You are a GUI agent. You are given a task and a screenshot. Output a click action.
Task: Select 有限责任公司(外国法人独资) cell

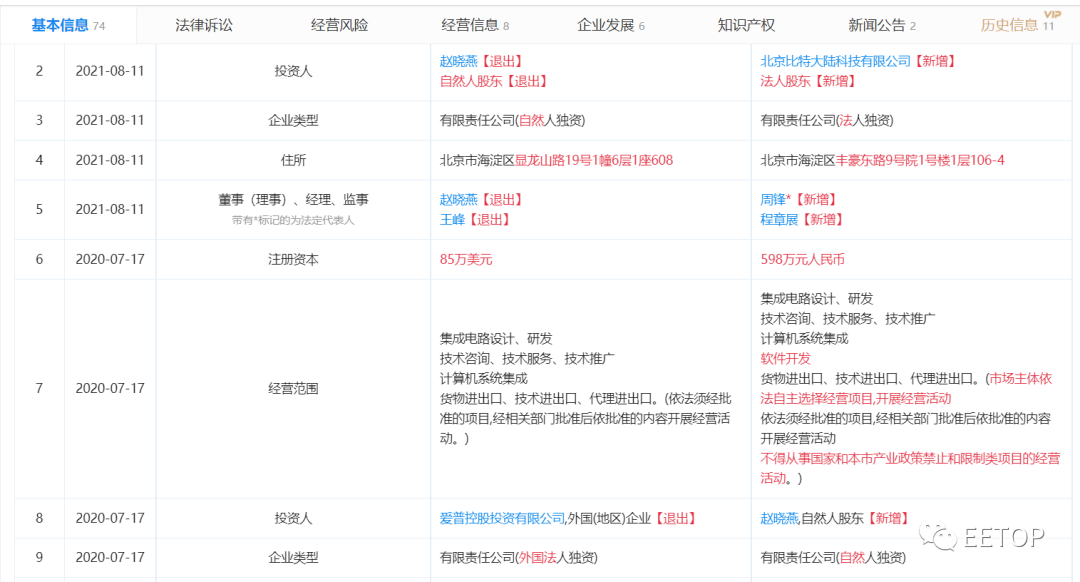(x=519, y=557)
